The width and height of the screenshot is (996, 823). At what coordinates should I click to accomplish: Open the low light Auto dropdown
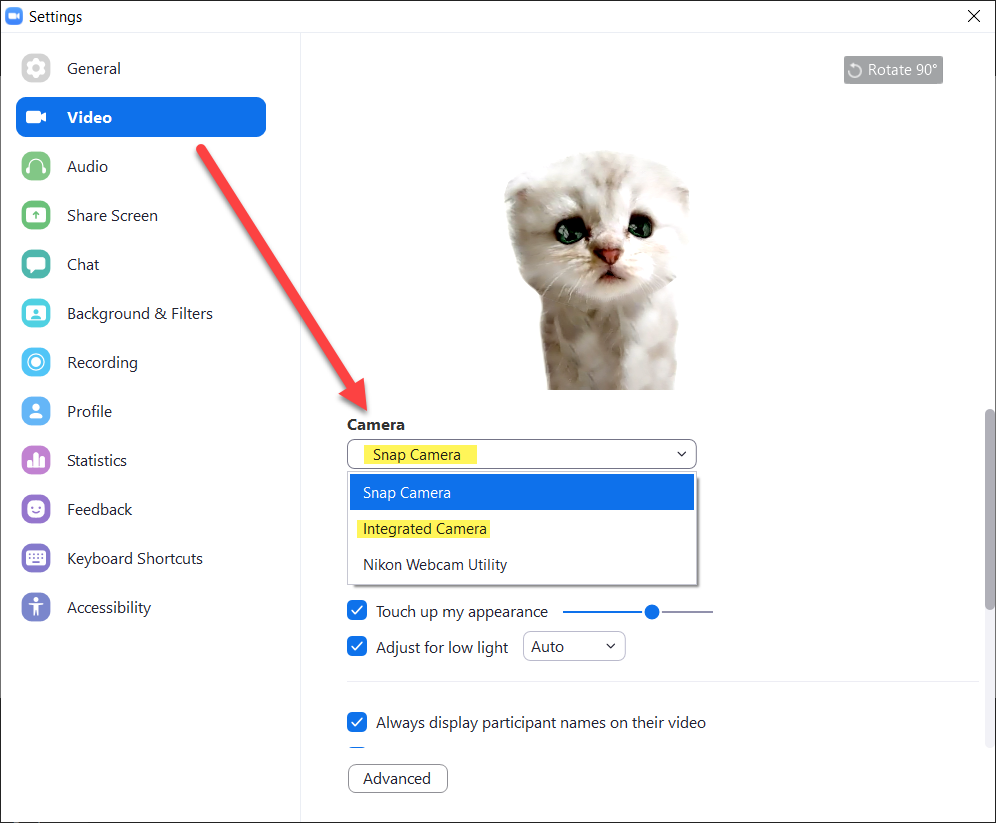point(574,647)
